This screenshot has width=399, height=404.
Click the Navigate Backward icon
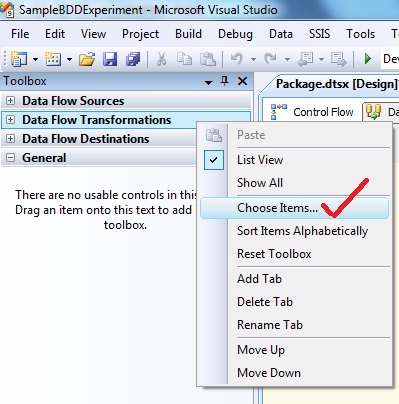tap(305, 59)
